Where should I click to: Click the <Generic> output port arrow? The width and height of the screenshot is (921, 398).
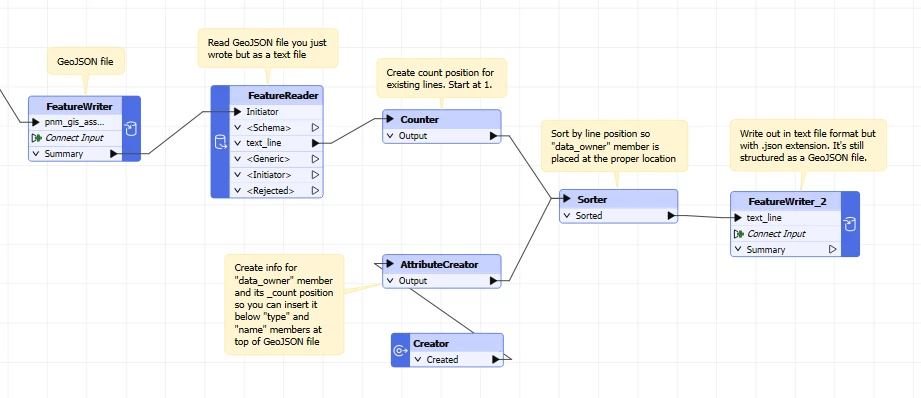tap(315, 158)
